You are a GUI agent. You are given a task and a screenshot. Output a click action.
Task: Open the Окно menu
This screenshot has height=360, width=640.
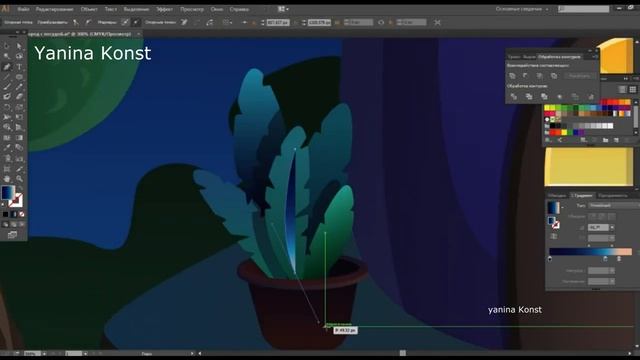point(217,9)
